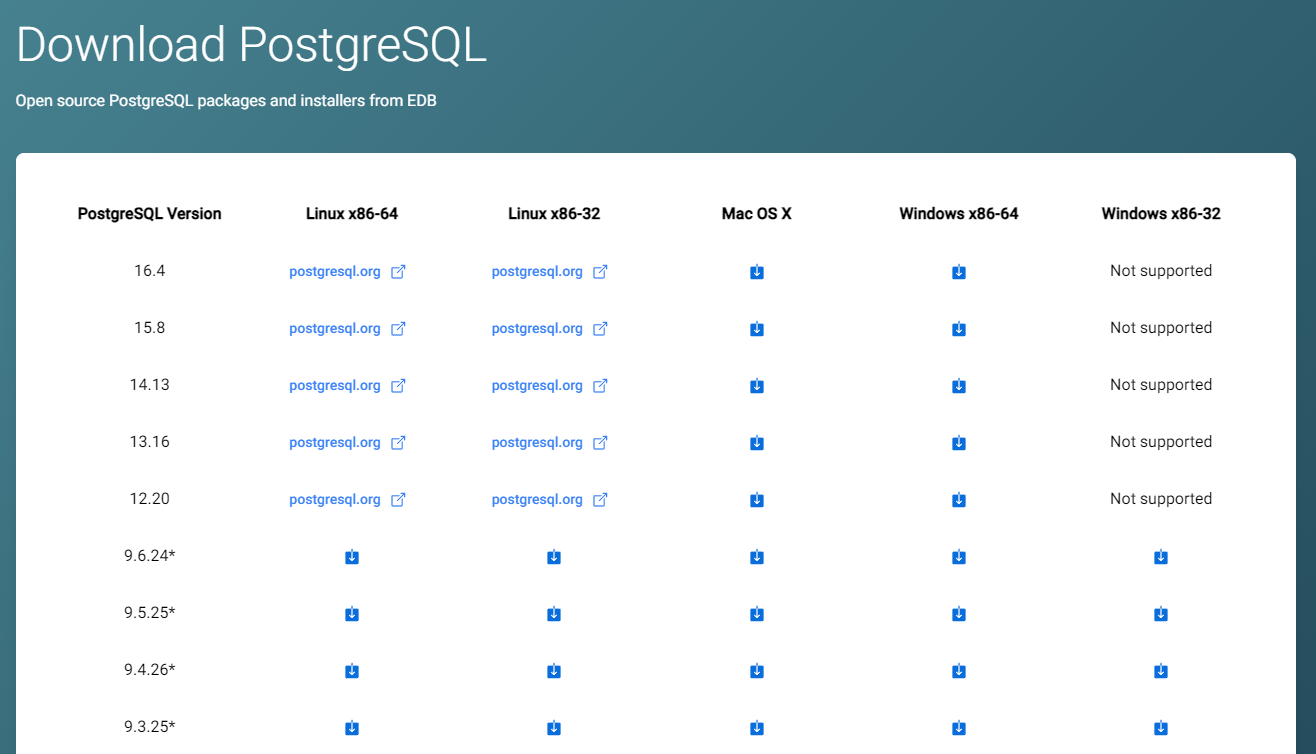1316x754 pixels.
Task: Download PostgreSQL 9.5.25 for Linux x86-32
Action: point(554,613)
